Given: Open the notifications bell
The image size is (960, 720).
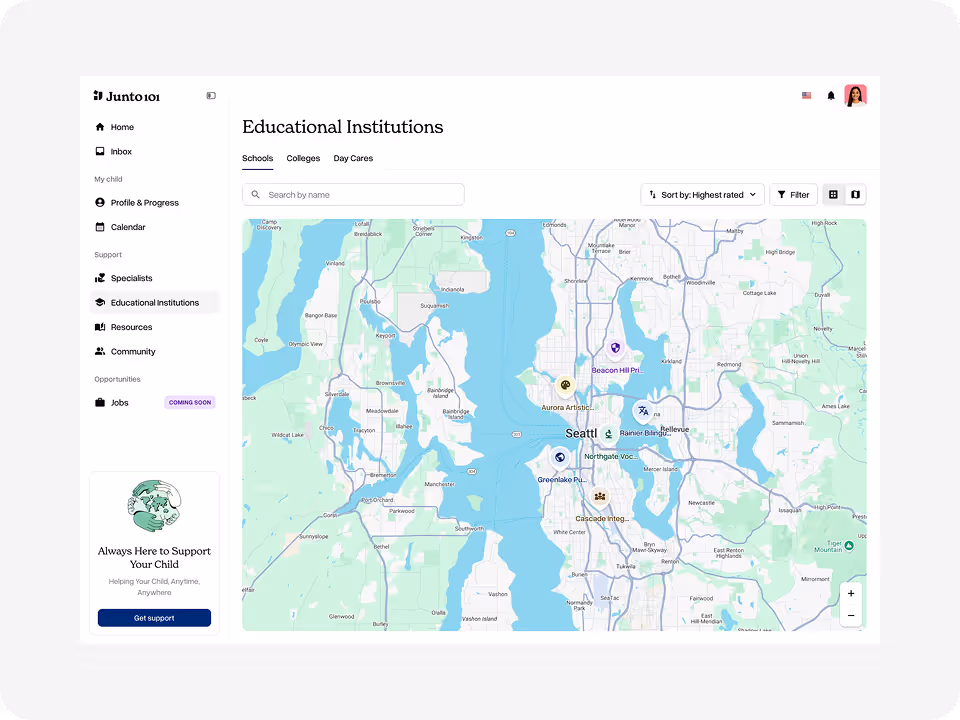Looking at the screenshot, I should 831,95.
